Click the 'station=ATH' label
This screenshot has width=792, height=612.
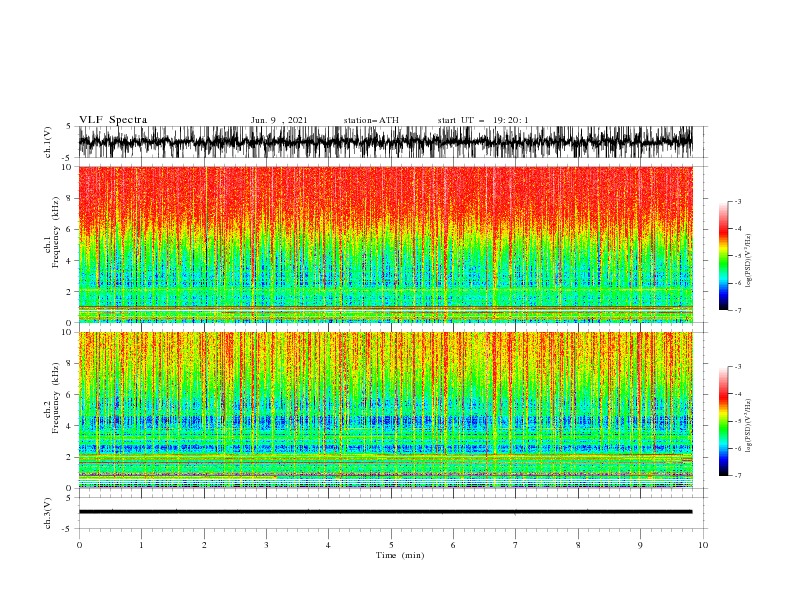[x=371, y=120]
